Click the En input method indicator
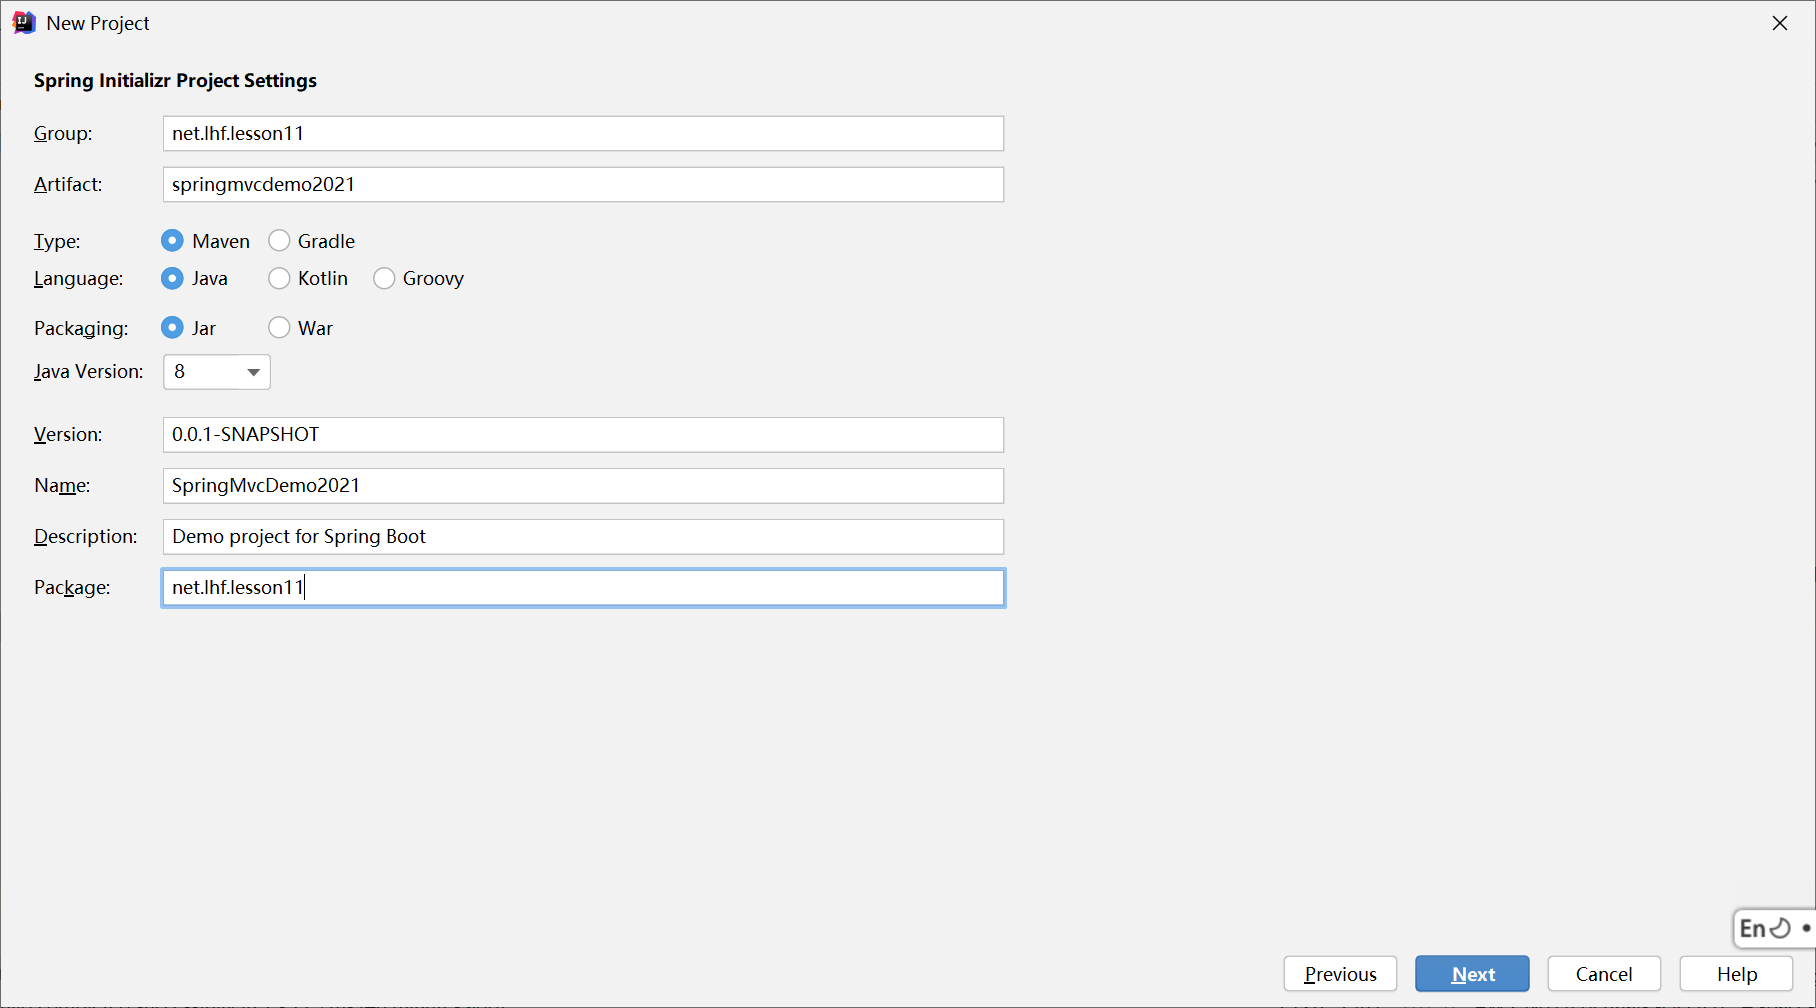Viewport: 1816px width, 1008px height. pos(1752,928)
